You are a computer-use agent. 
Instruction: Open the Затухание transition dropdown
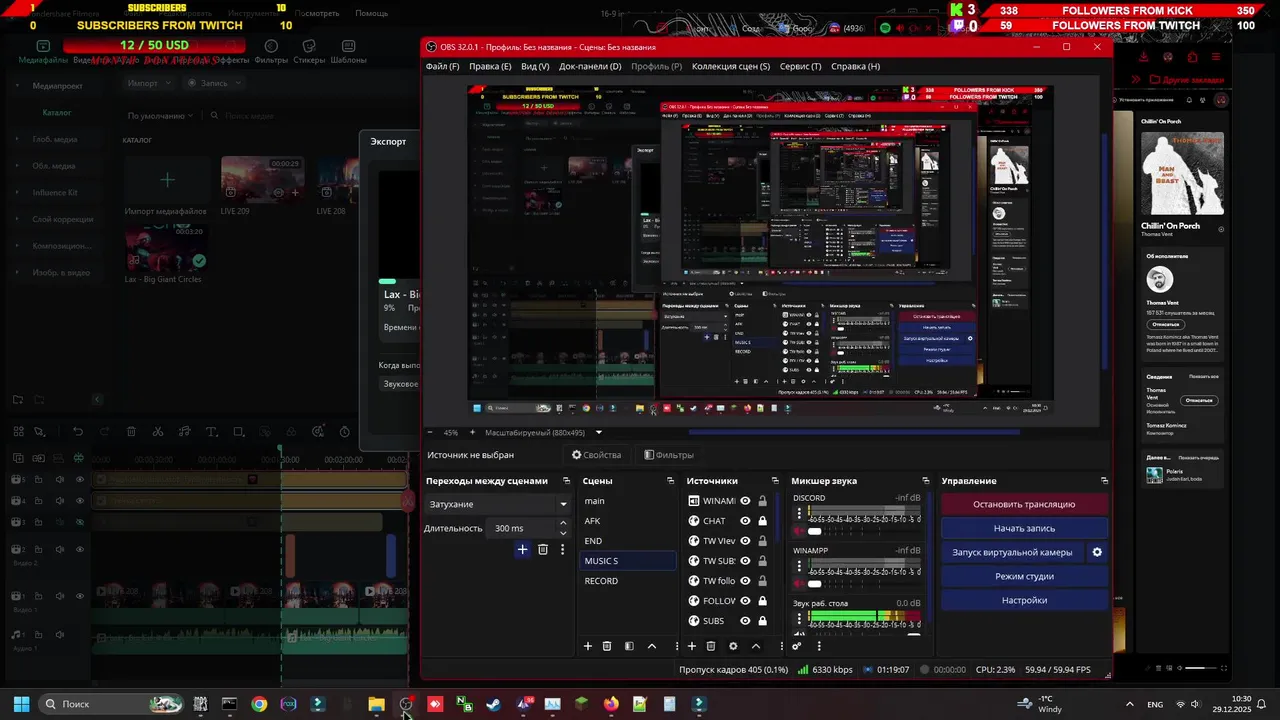pos(497,504)
